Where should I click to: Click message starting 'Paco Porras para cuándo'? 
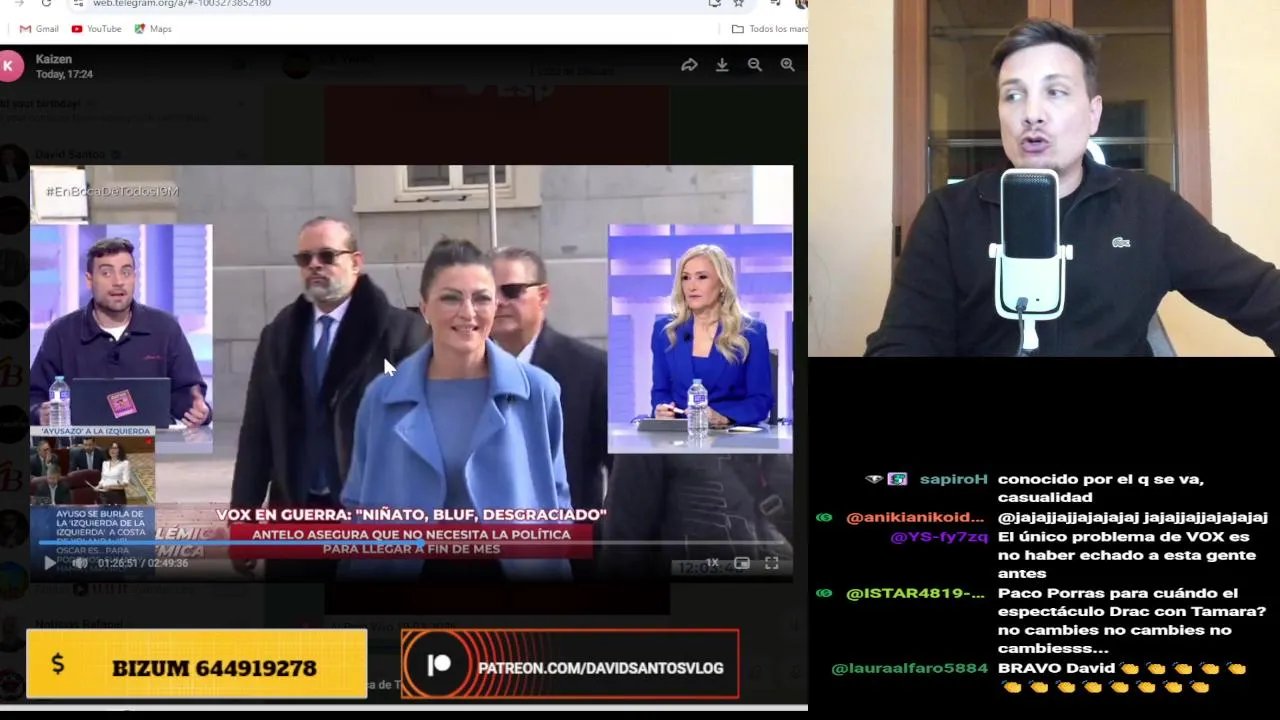[1132, 621]
